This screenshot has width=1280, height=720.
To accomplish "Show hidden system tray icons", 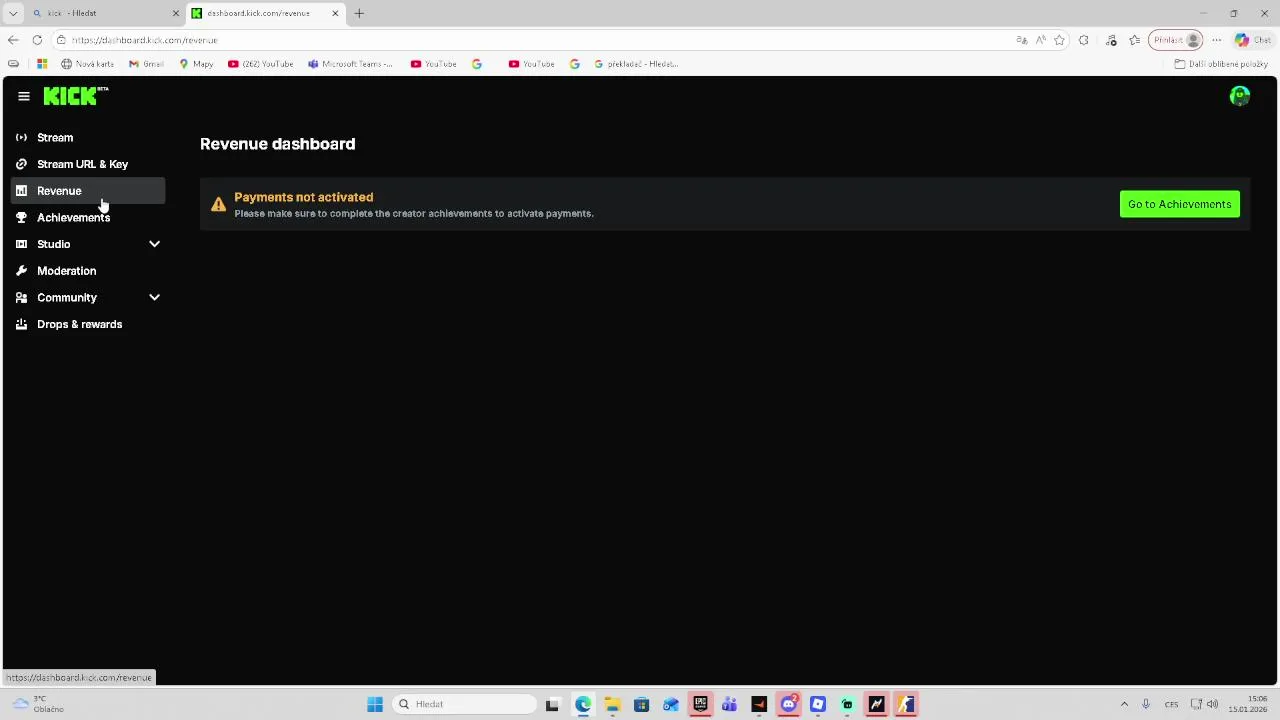I will point(1124,704).
